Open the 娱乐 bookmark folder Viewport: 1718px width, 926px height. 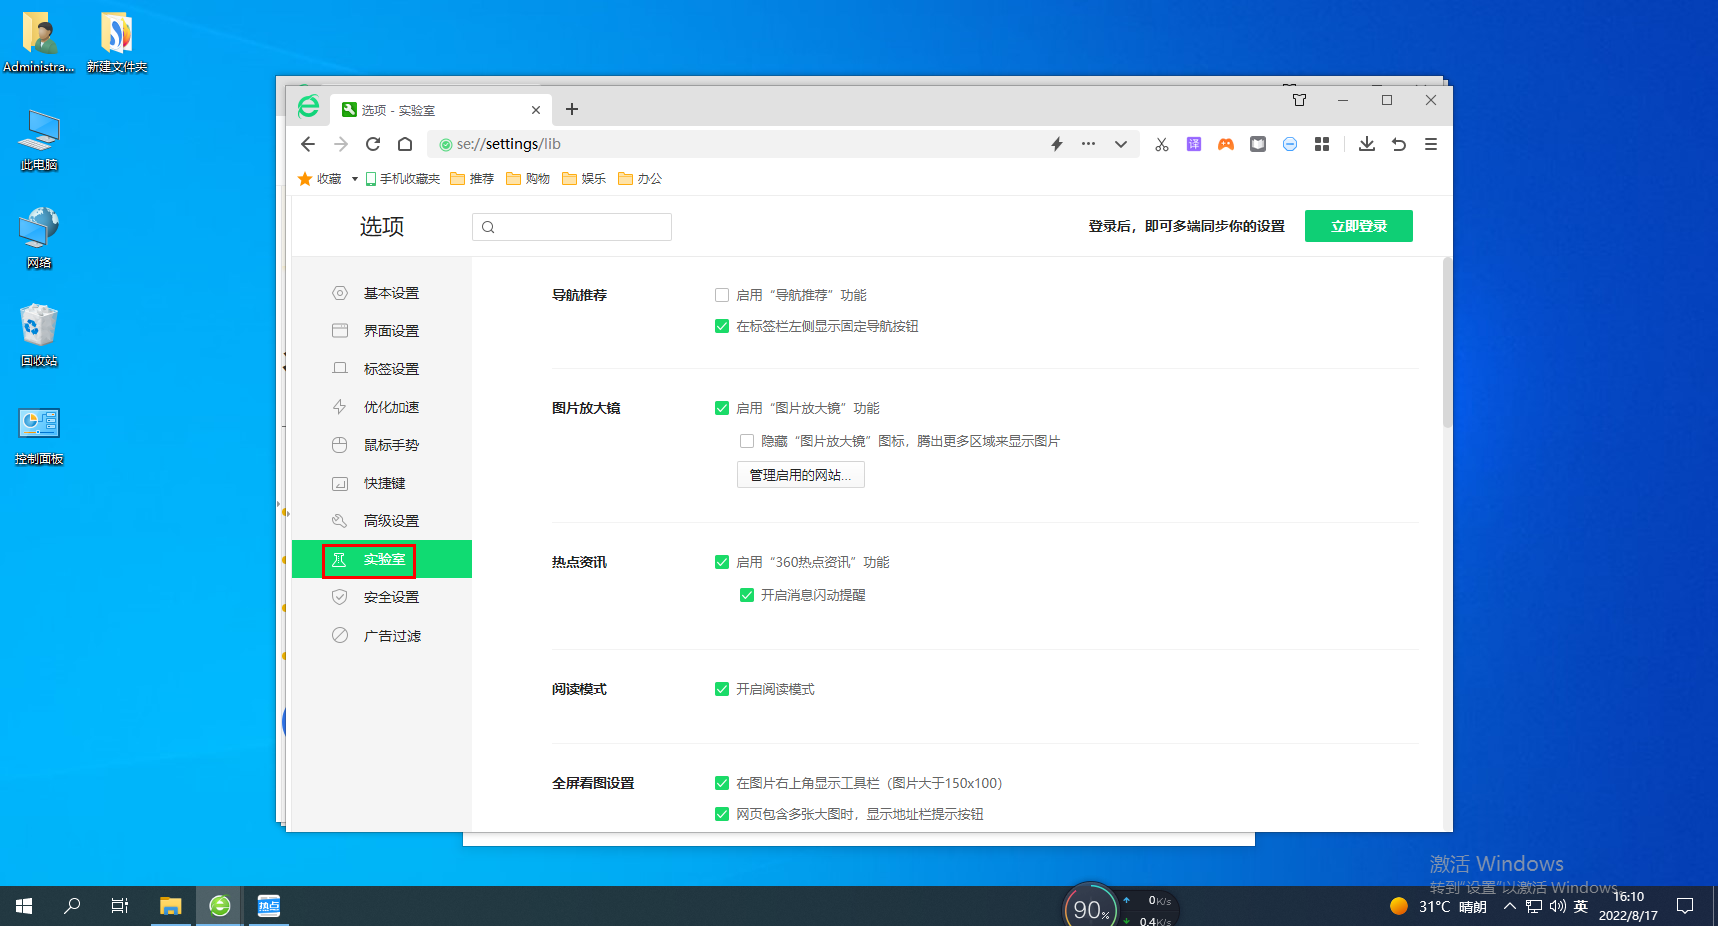point(584,179)
